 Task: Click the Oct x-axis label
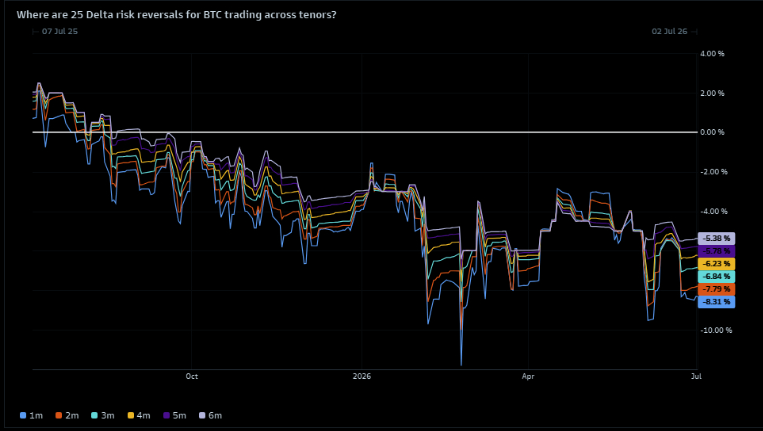(192, 376)
